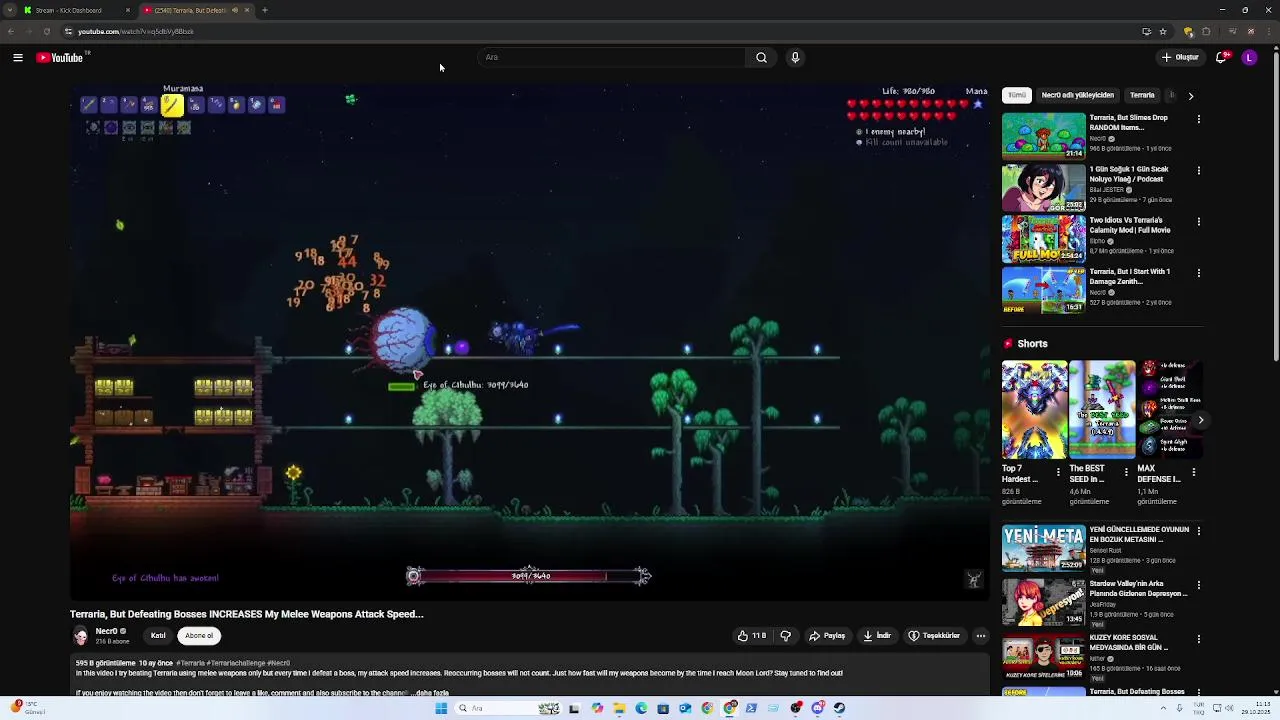Image resolution: width=1280 pixels, height=720 pixels.
Task: Open menu for Top 7 Hardest short
Action: [1059, 471]
